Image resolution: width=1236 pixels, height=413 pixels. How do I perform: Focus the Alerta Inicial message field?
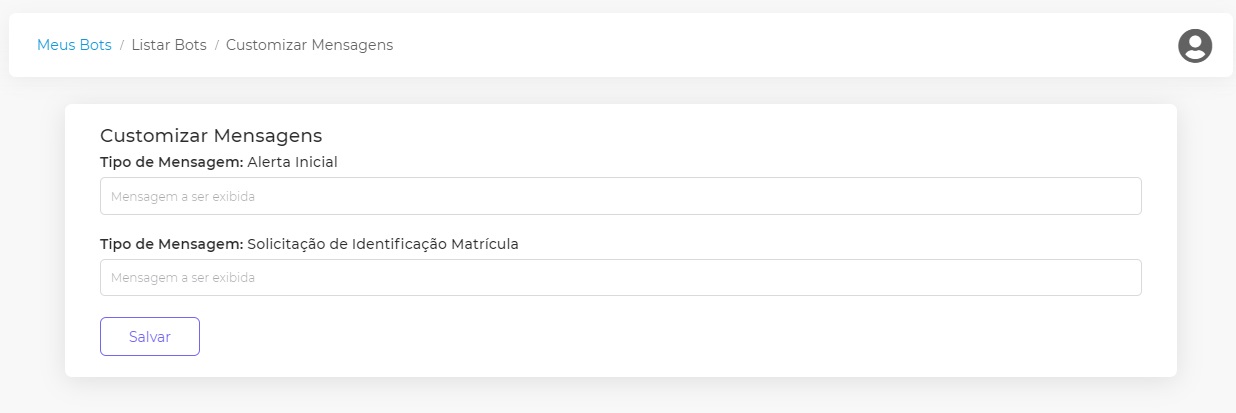click(620, 196)
